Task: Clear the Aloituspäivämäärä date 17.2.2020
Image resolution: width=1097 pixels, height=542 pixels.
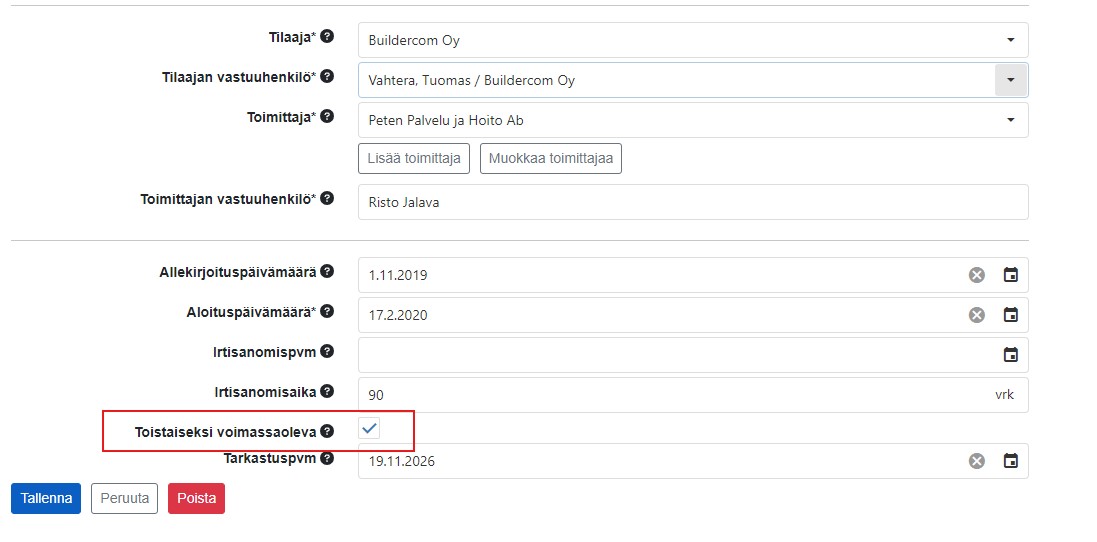Action: [977, 315]
